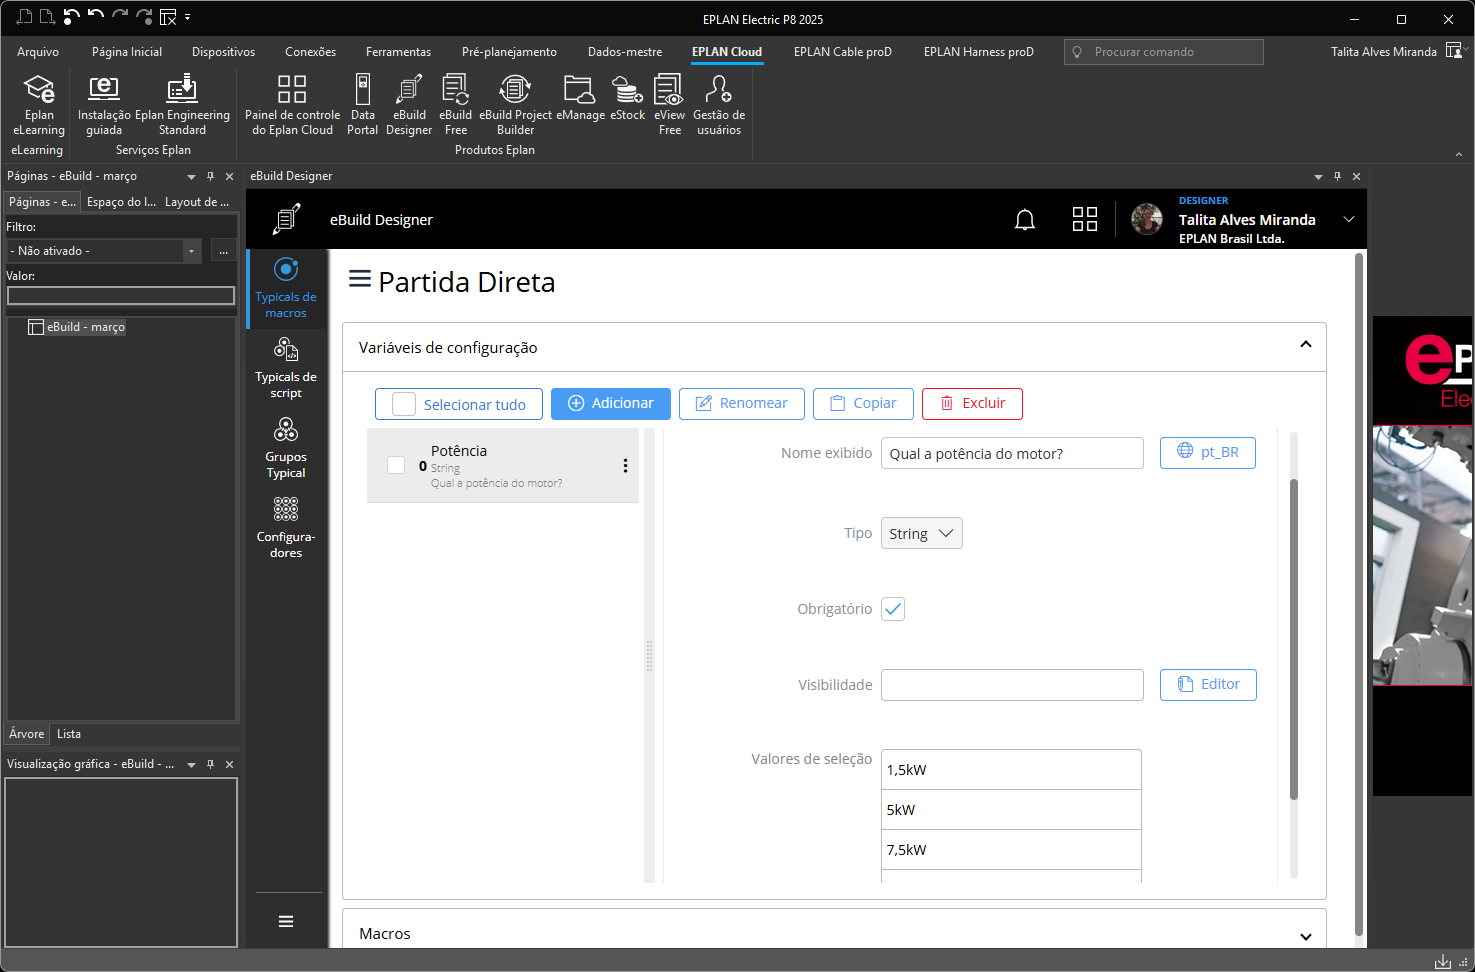This screenshot has width=1475, height=972.
Task: Click the Adicionar button
Action: 610,403
